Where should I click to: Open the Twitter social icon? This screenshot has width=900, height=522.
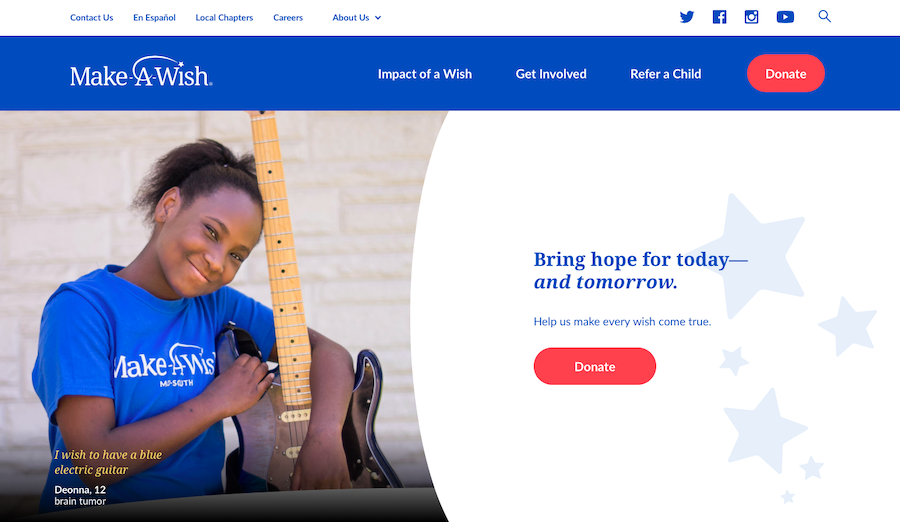pyautogui.click(x=686, y=17)
